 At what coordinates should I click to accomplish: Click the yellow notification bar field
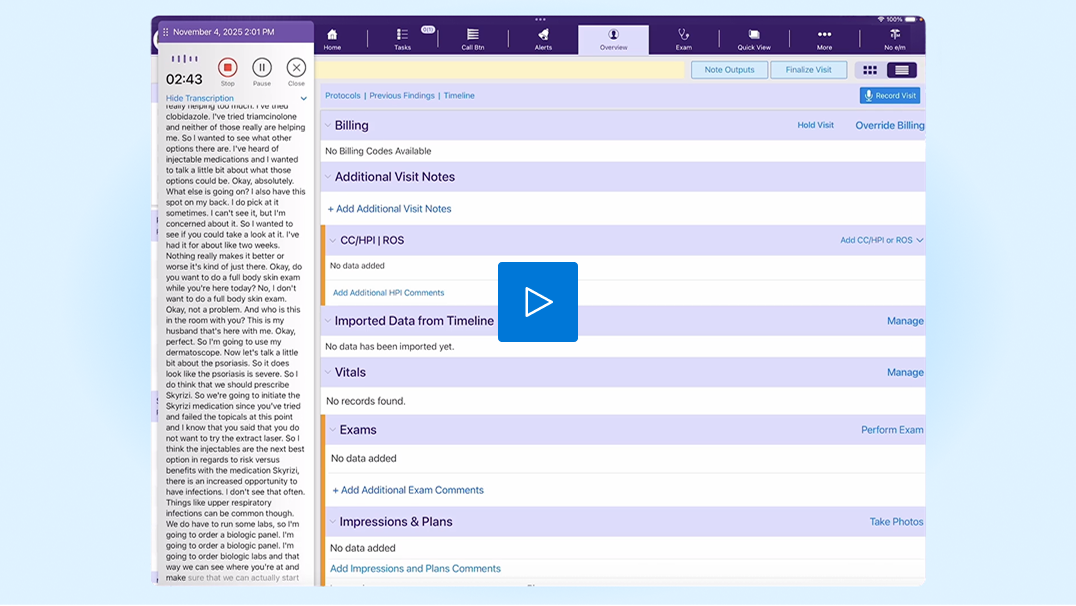pyautogui.click(x=500, y=70)
